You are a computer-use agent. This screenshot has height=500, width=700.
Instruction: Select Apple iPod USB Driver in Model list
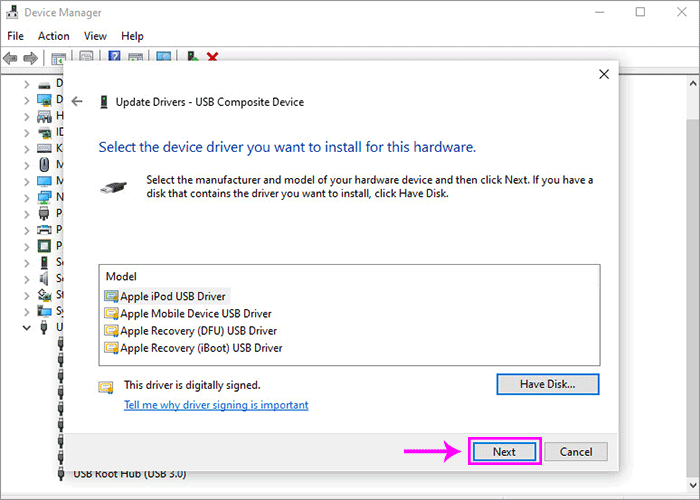click(165, 296)
